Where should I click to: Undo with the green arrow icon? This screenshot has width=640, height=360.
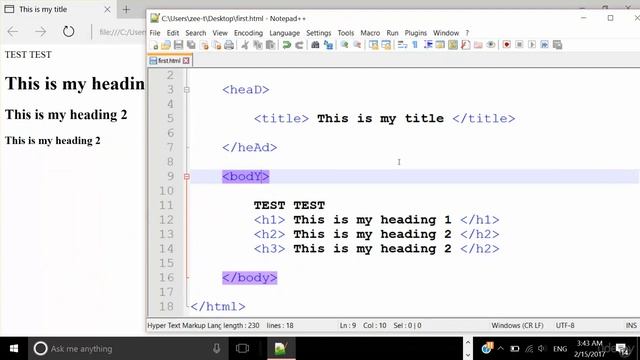(x=287, y=45)
